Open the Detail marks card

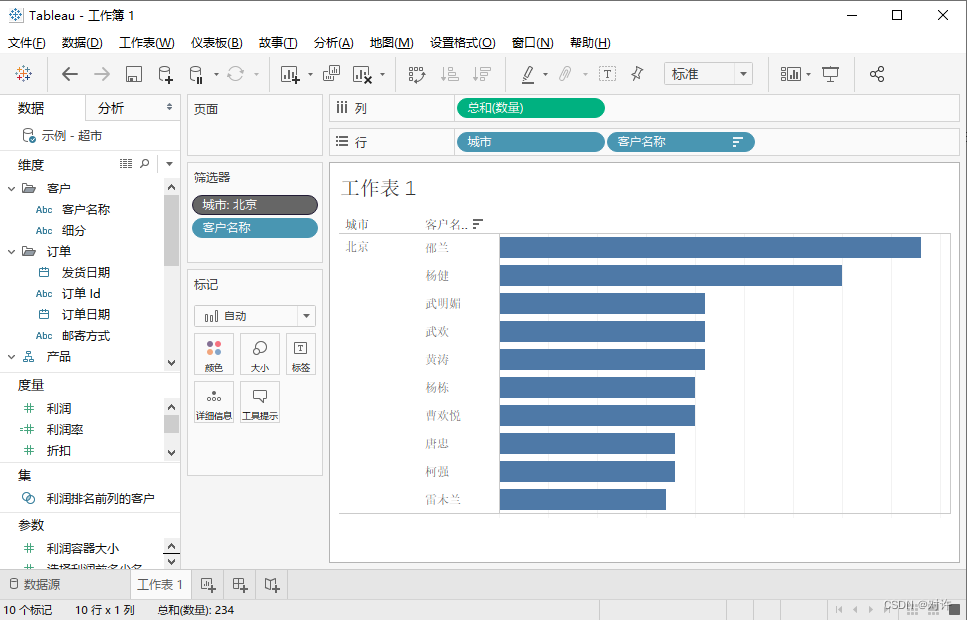tap(214, 402)
